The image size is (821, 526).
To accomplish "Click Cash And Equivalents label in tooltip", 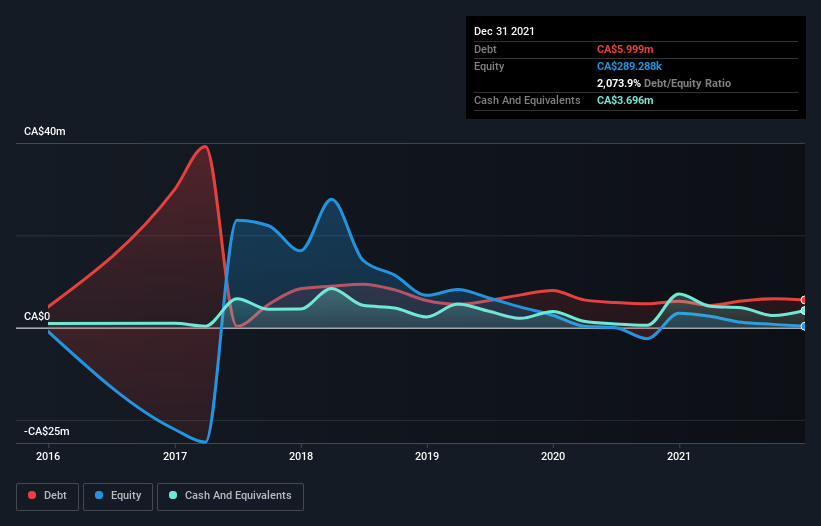I will tap(527, 100).
